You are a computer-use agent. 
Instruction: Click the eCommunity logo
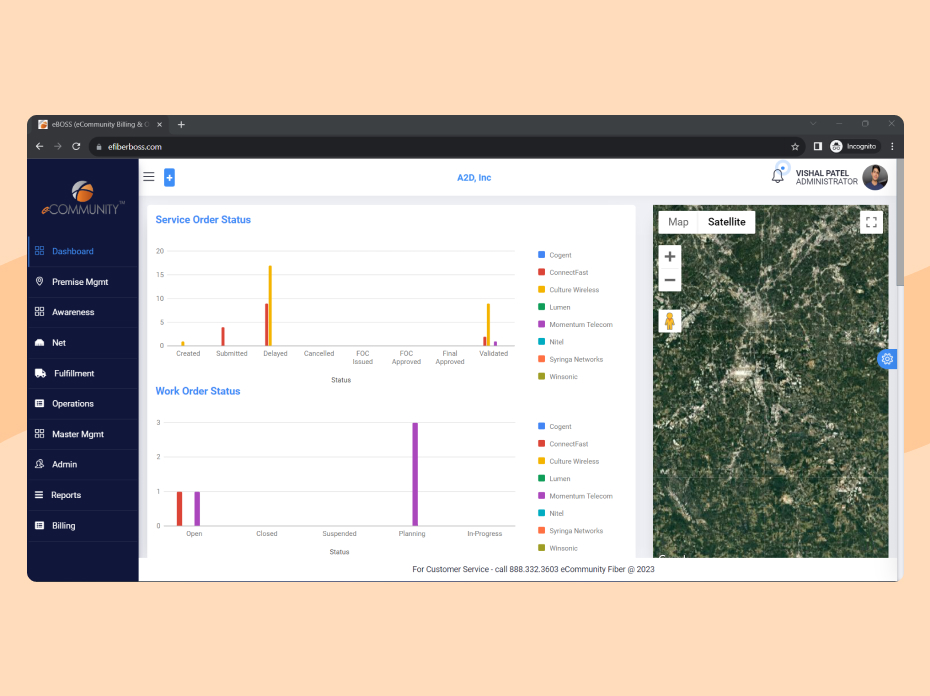point(83,198)
